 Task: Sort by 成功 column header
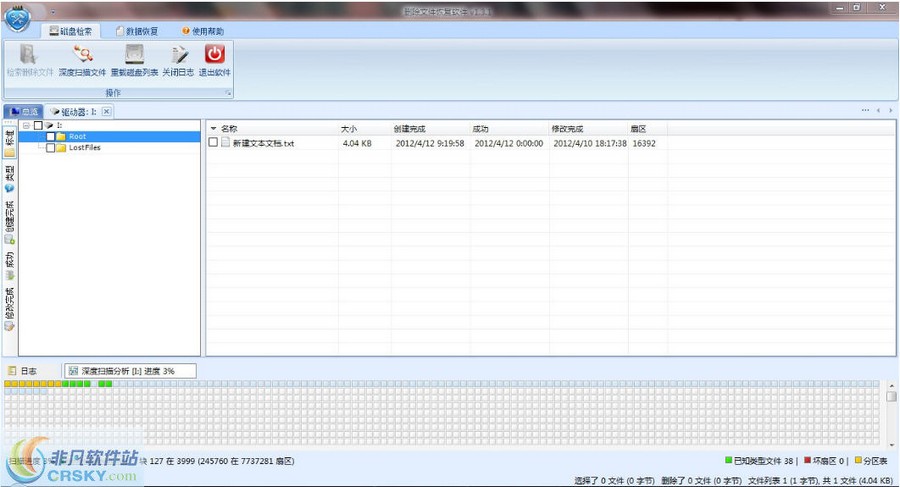(509, 129)
